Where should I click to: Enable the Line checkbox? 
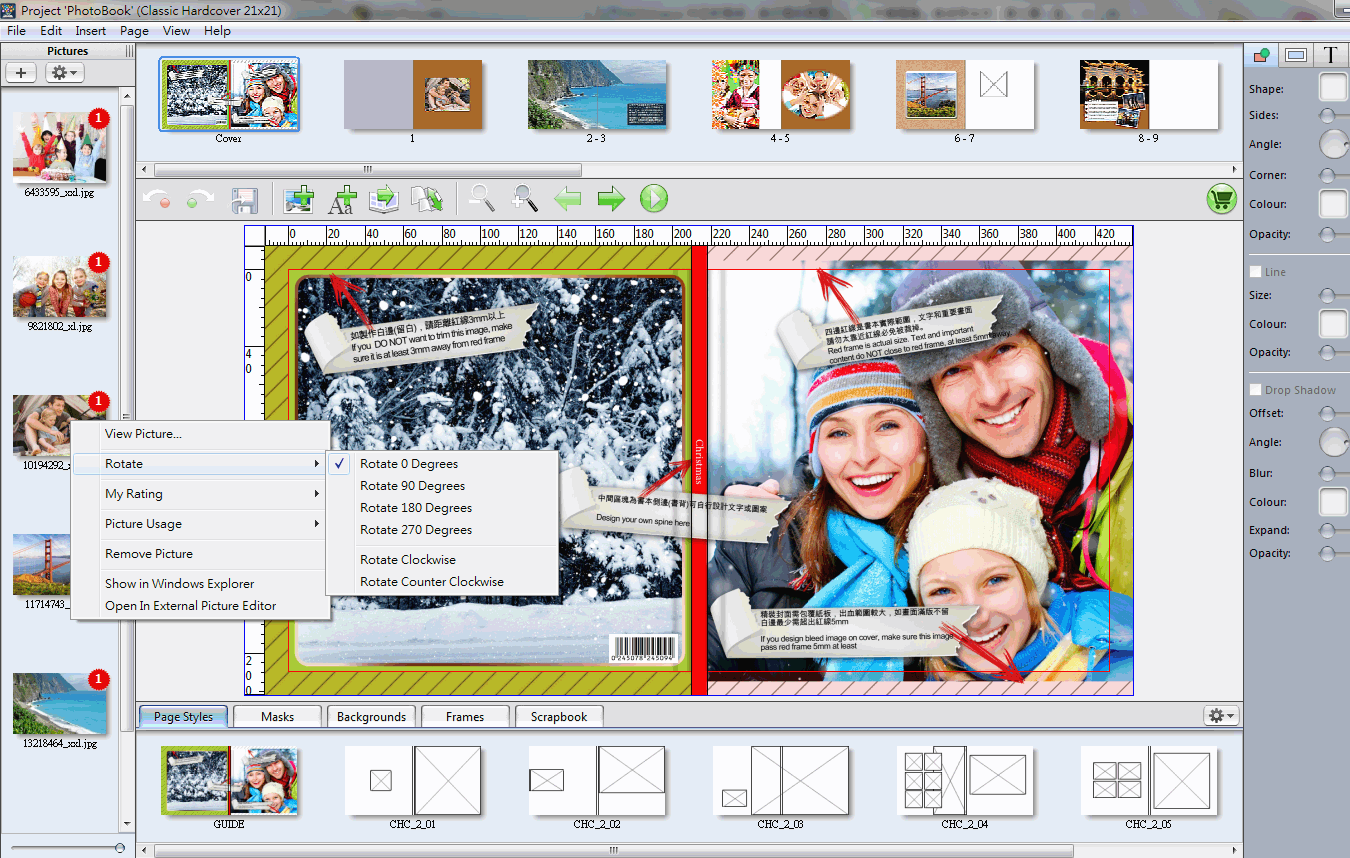1256,272
